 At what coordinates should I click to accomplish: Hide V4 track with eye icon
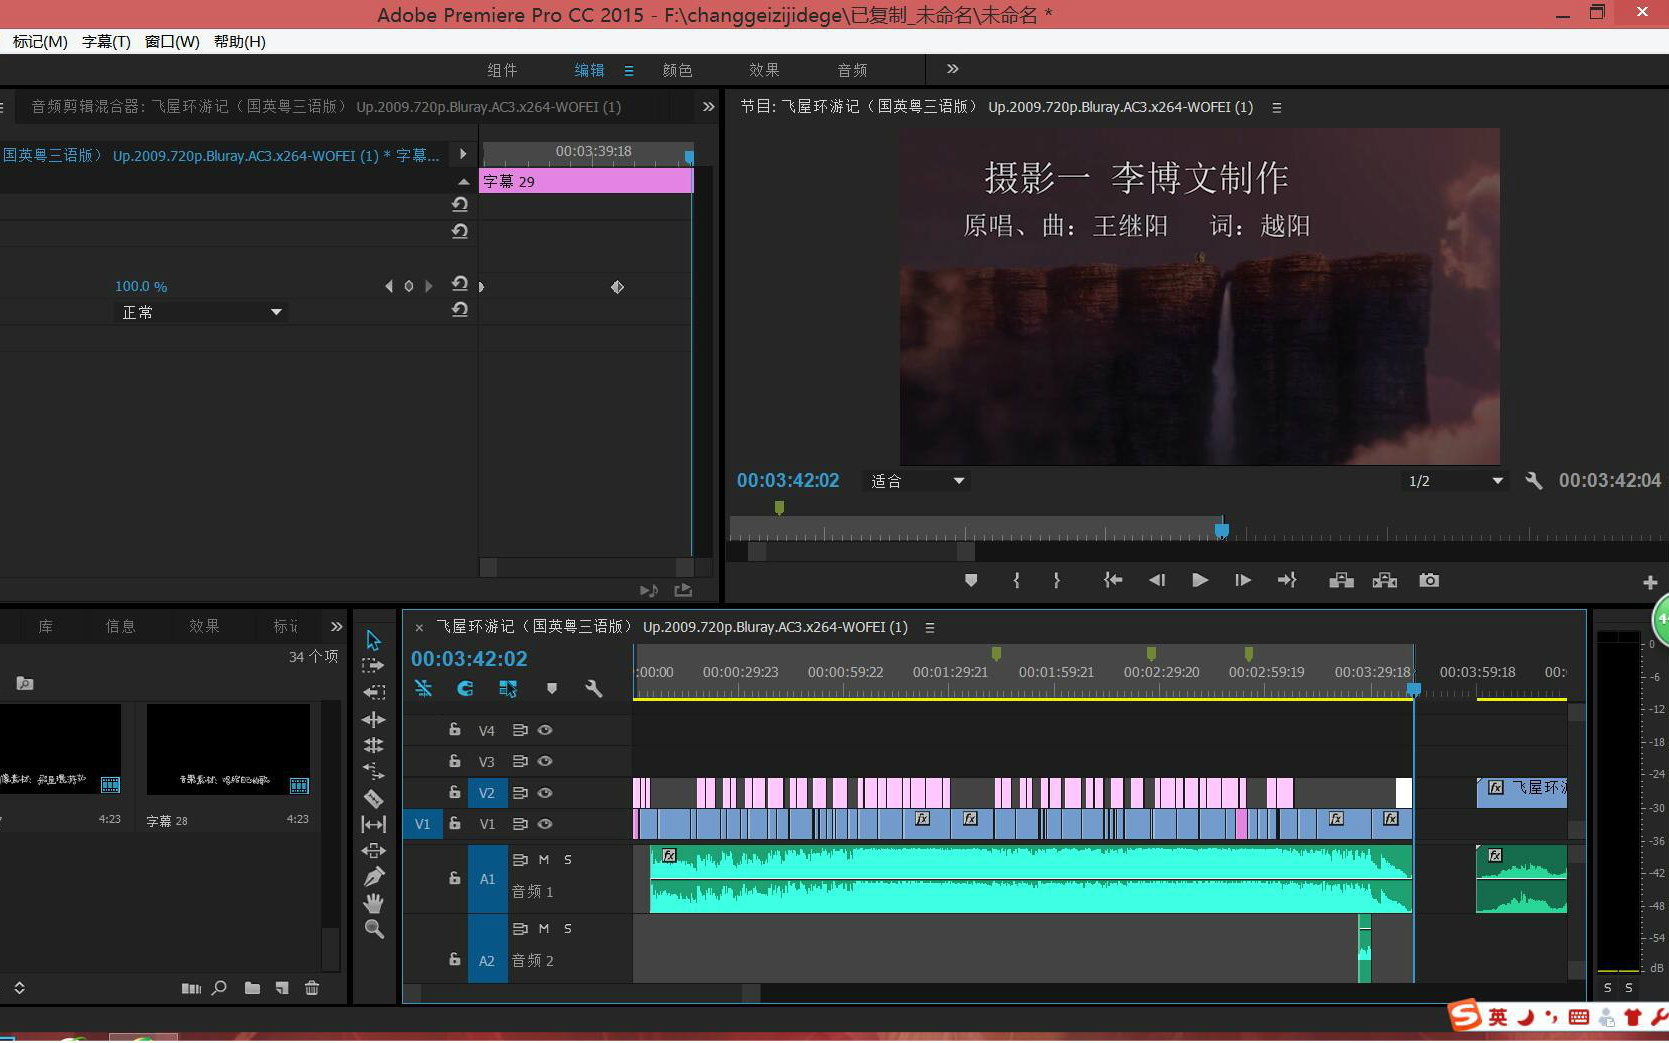click(x=545, y=730)
